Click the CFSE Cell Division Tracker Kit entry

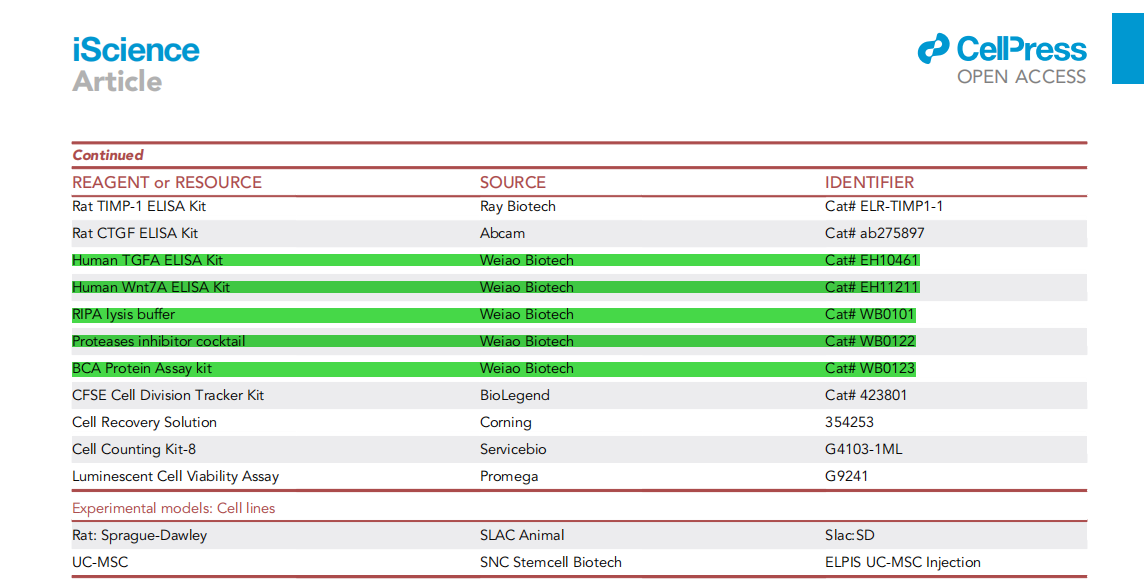click(x=168, y=395)
